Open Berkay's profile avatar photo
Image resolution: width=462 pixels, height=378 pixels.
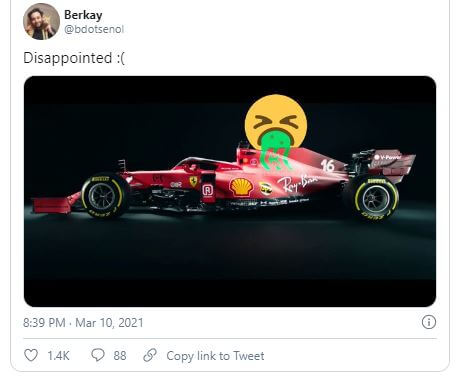coord(41,22)
